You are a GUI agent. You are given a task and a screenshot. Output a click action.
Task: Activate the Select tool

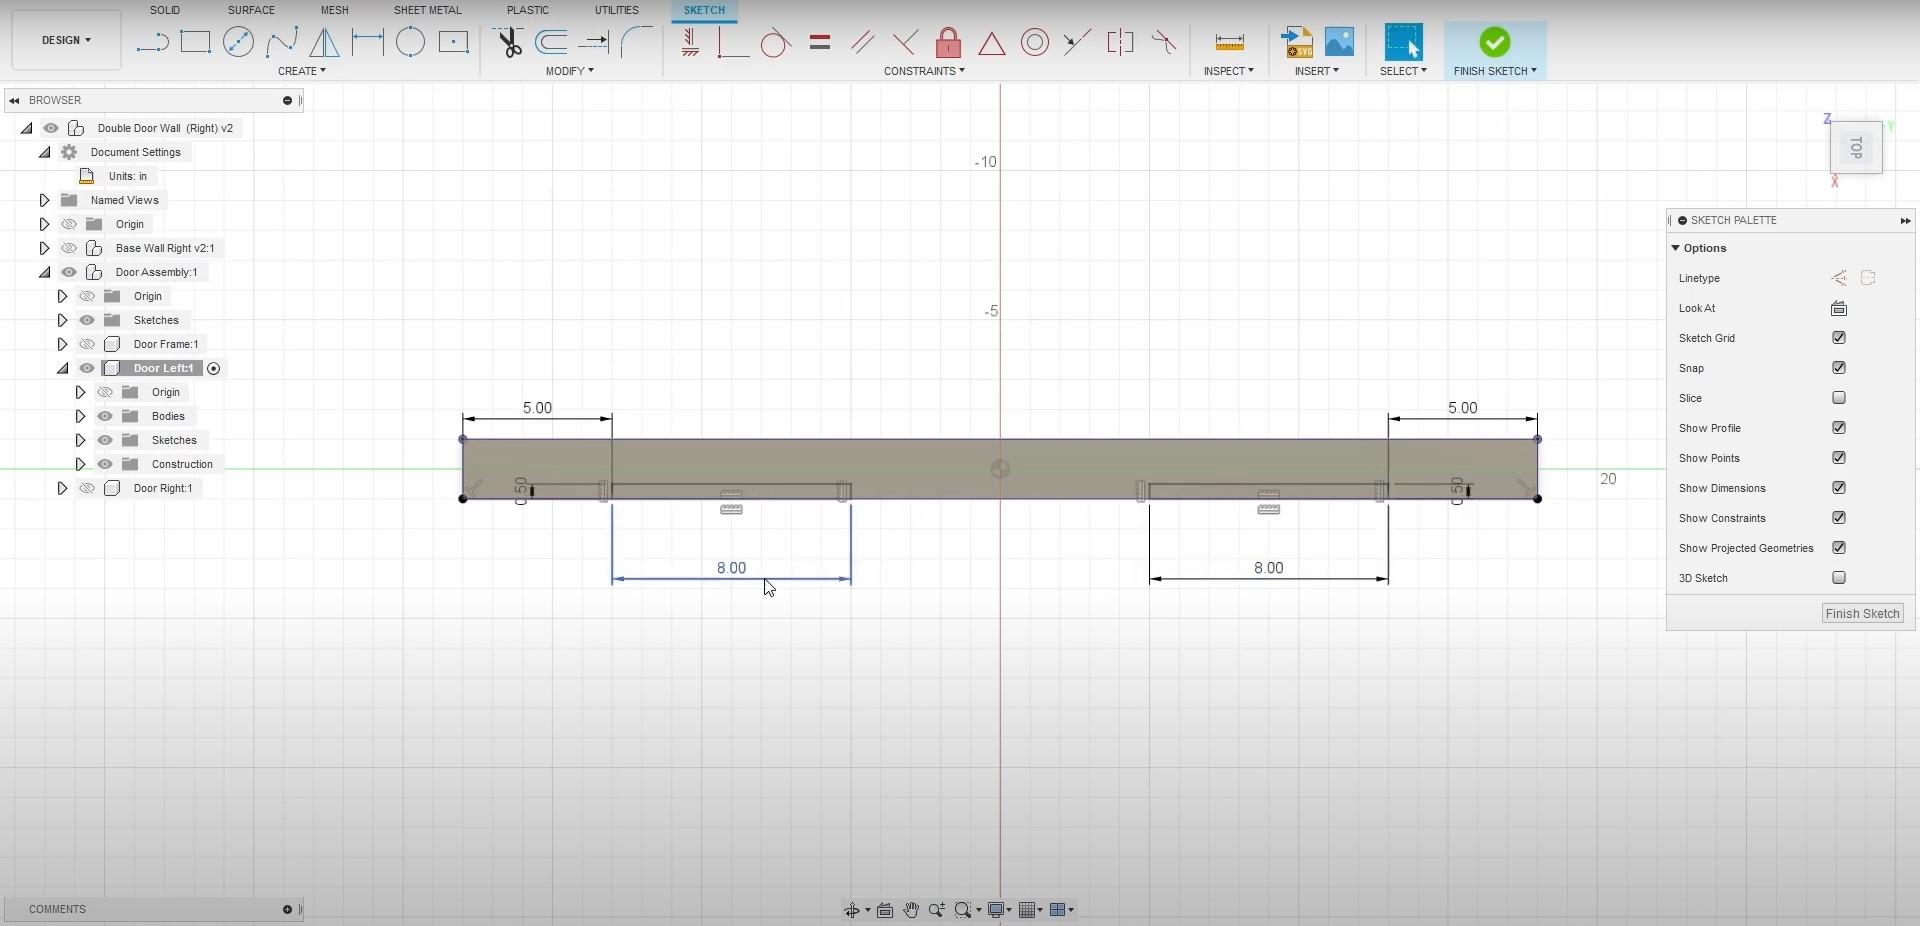[1403, 42]
